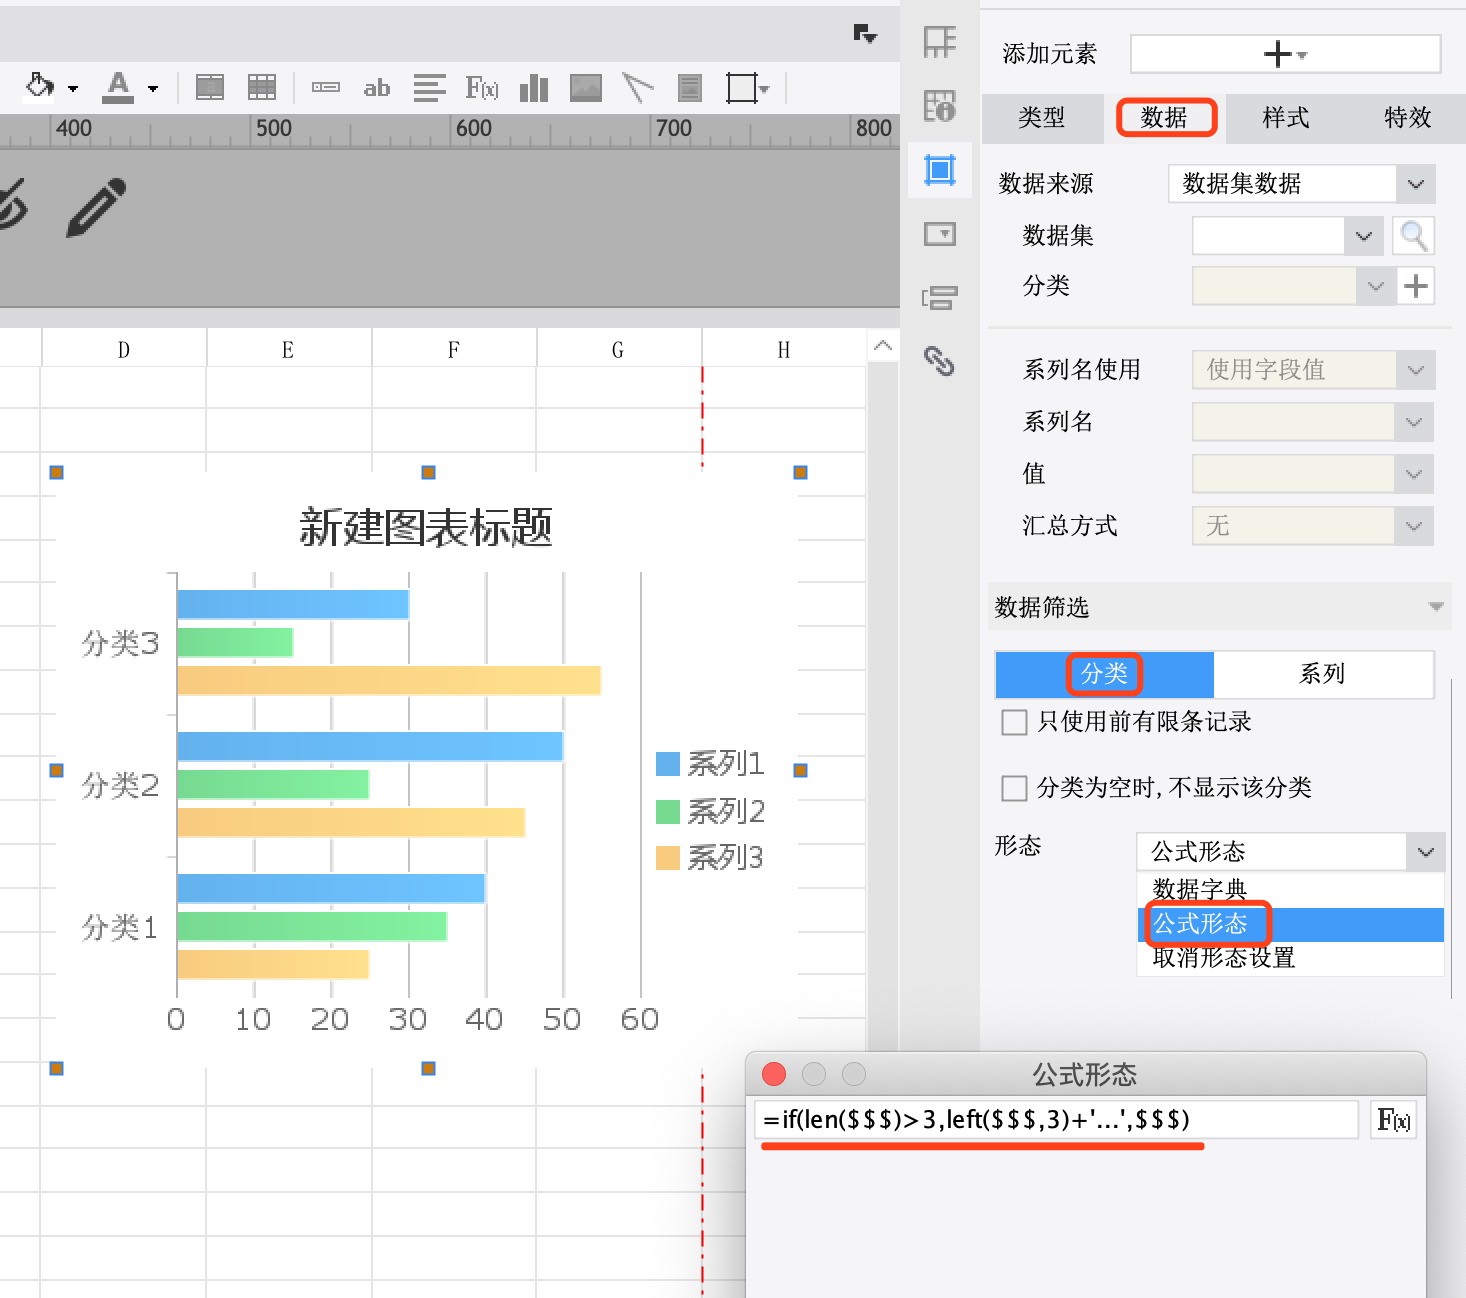Click the unmerge cells grid icon
The width and height of the screenshot is (1466, 1298).
pyautogui.click(x=262, y=88)
